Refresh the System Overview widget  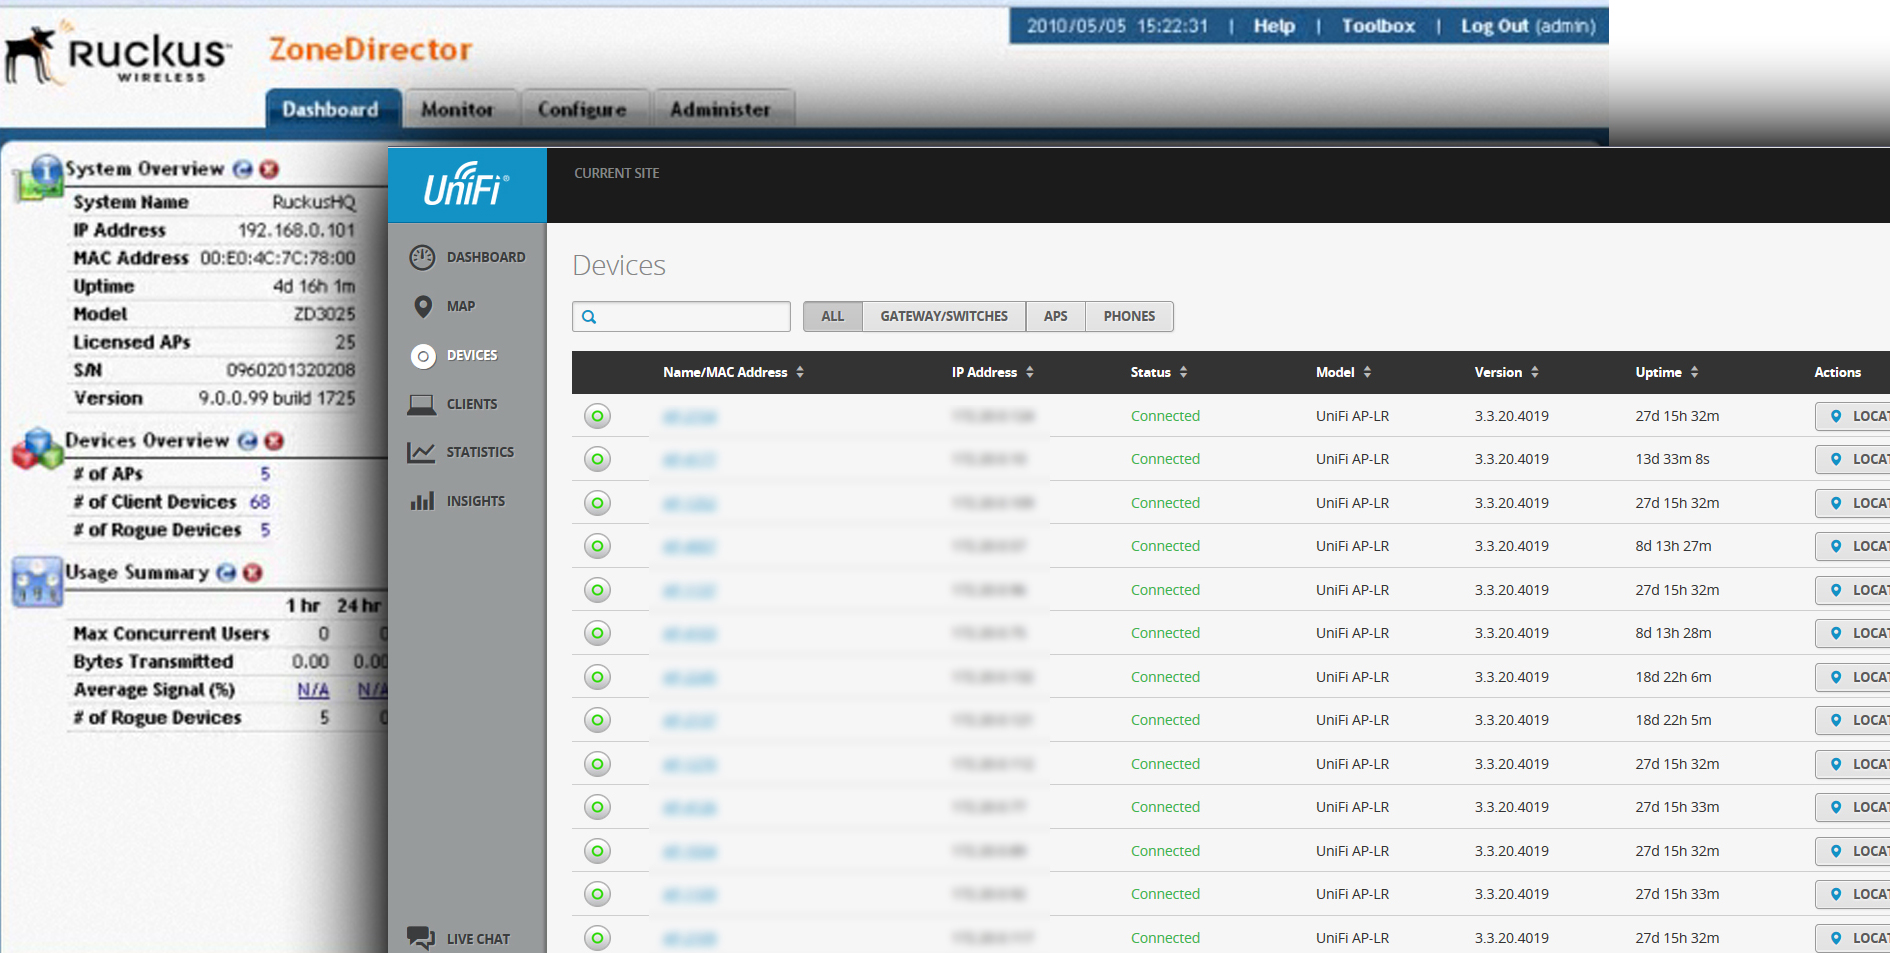[x=243, y=169]
